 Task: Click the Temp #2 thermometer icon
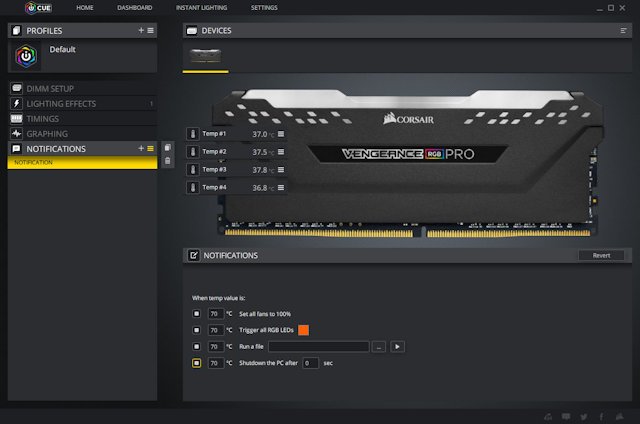pyautogui.click(x=193, y=152)
